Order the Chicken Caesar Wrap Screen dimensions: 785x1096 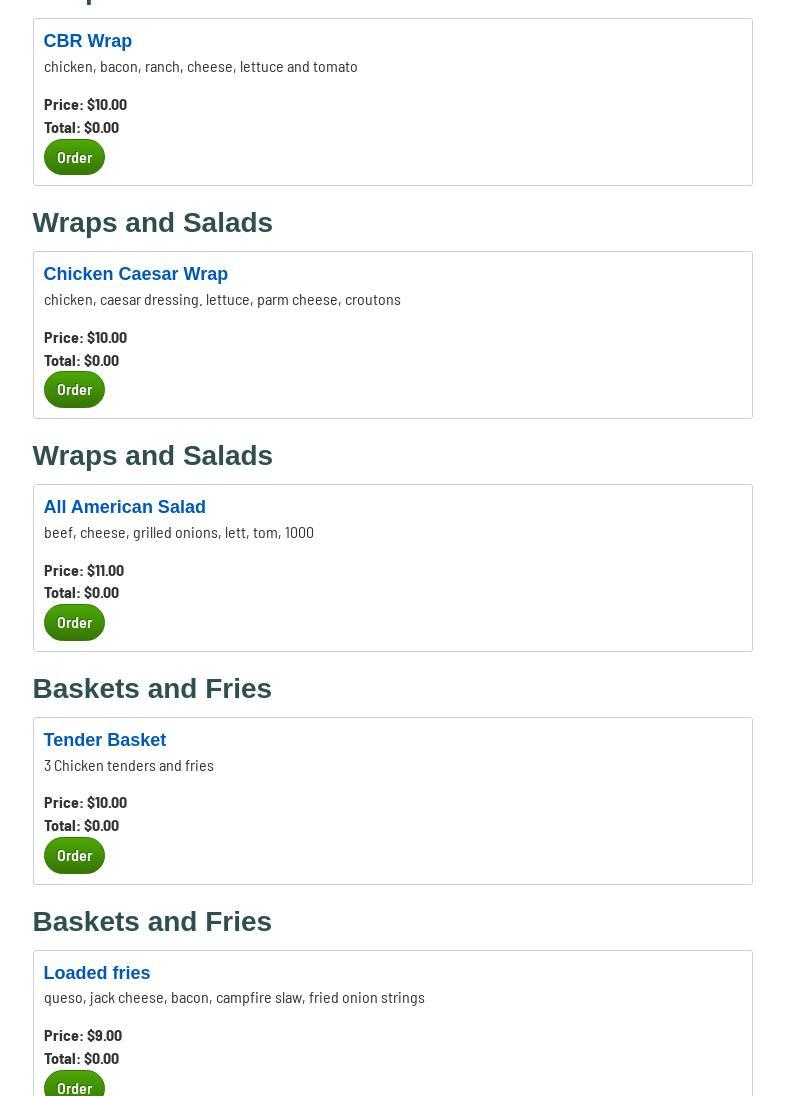(74, 390)
